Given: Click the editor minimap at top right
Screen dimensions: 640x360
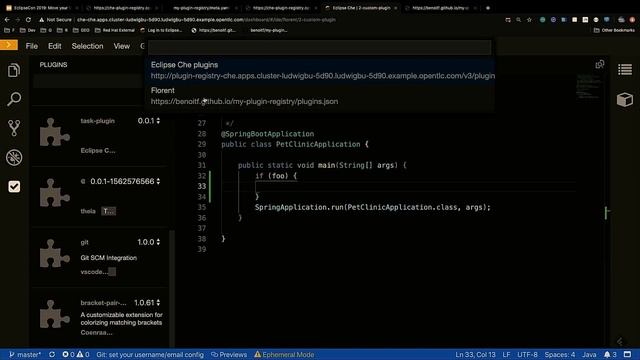Looking at the screenshot, I should [588, 87].
